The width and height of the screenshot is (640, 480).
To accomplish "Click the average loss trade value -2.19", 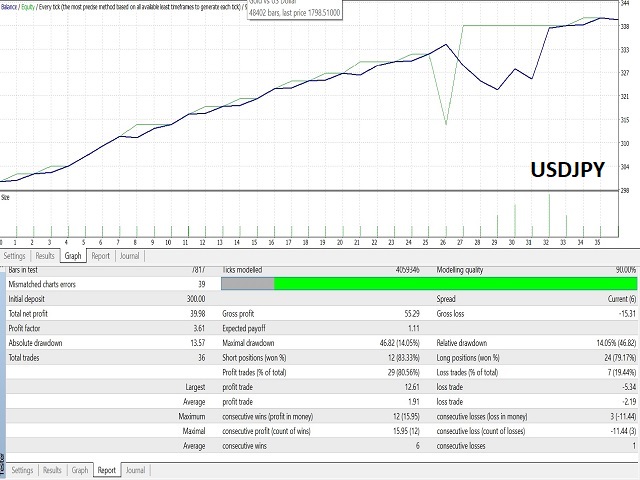I will click(x=629, y=402).
